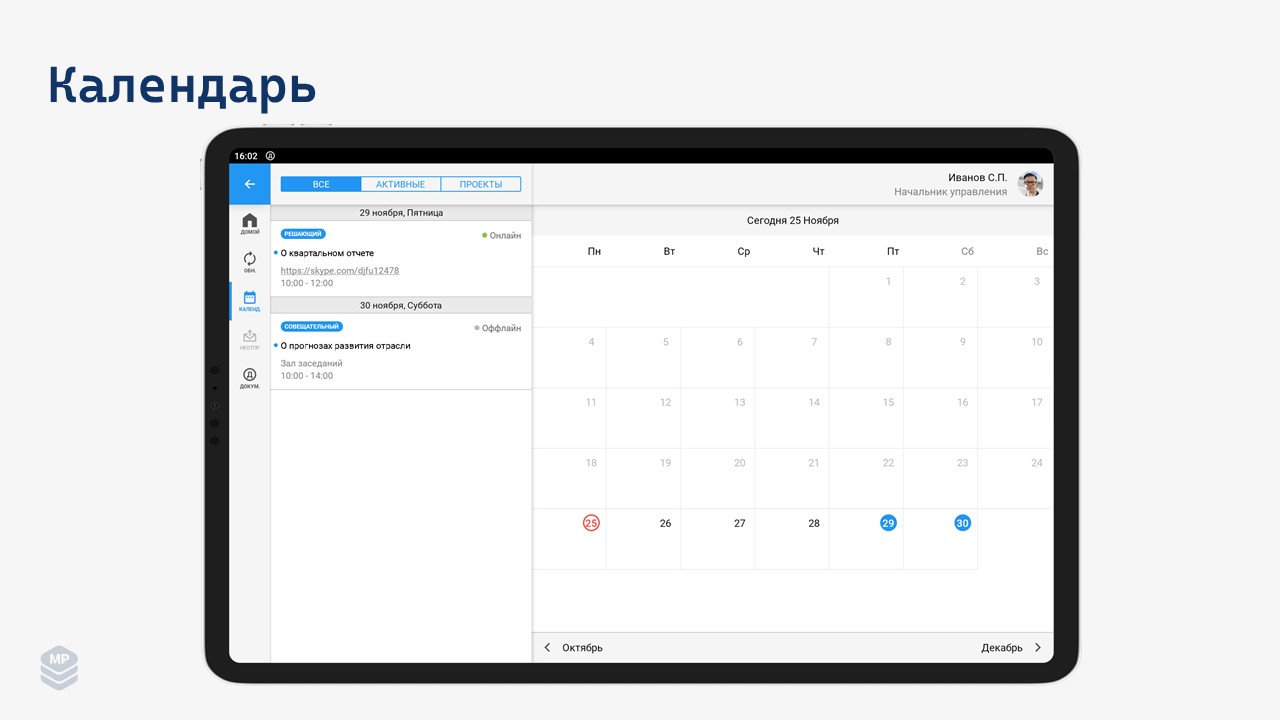Go to next month Декабрь

[1011, 648]
